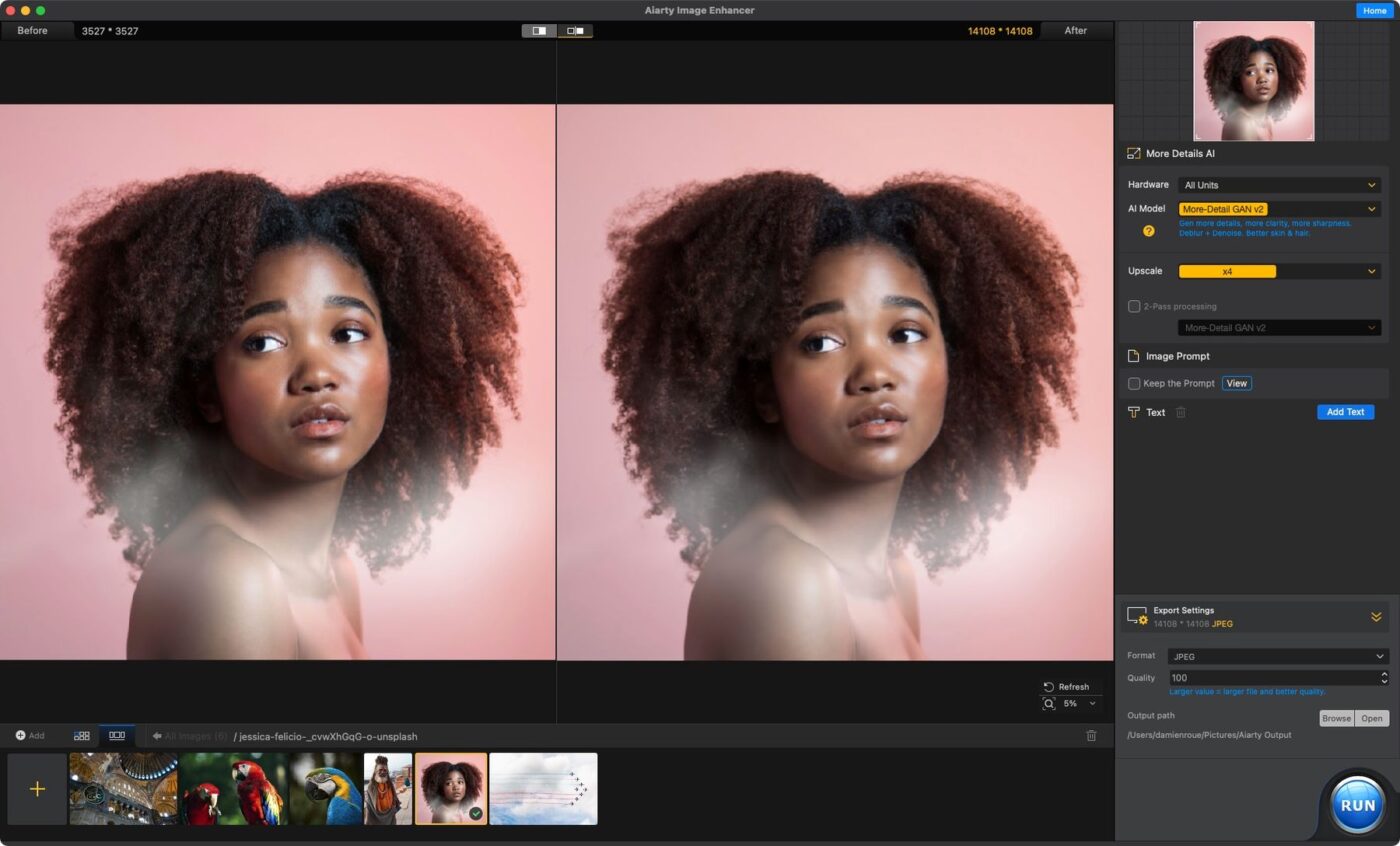Screen dimensions: 1400x846
Task: Click View next to Keep the Prompt
Action: pos(1237,383)
